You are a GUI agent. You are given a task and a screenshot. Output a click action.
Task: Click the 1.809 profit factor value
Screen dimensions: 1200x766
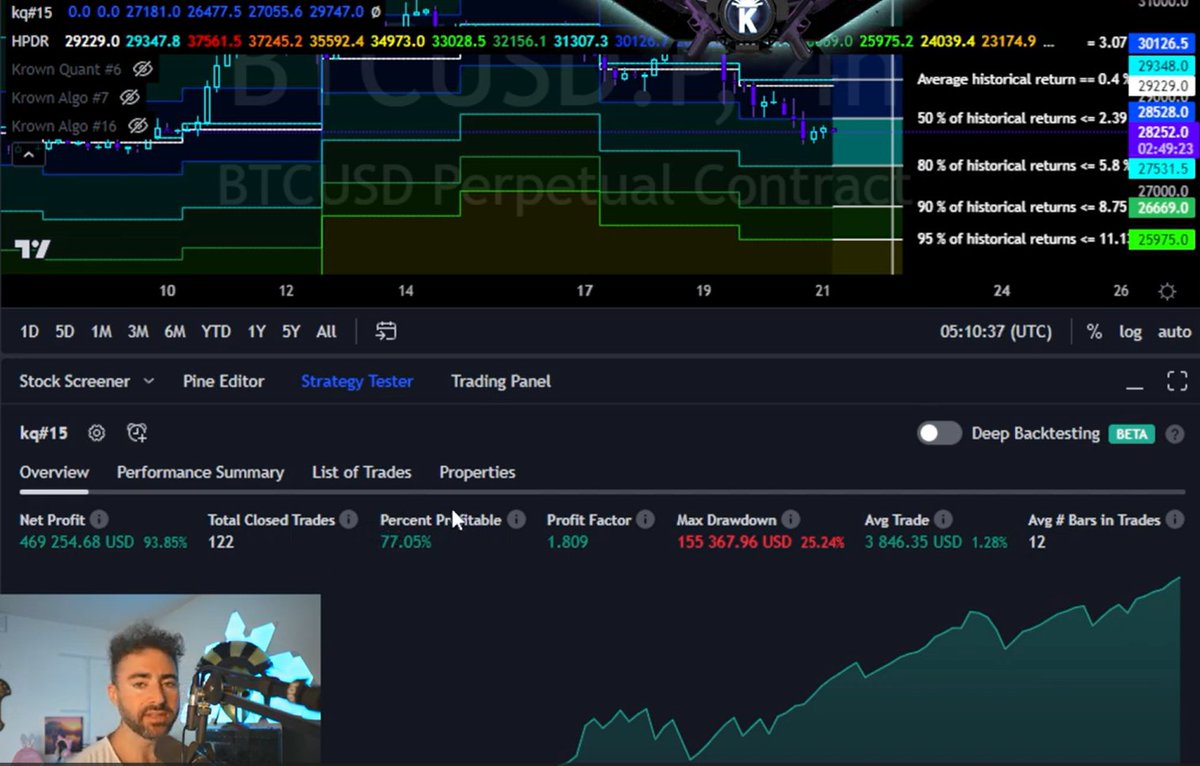pos(567,542)
